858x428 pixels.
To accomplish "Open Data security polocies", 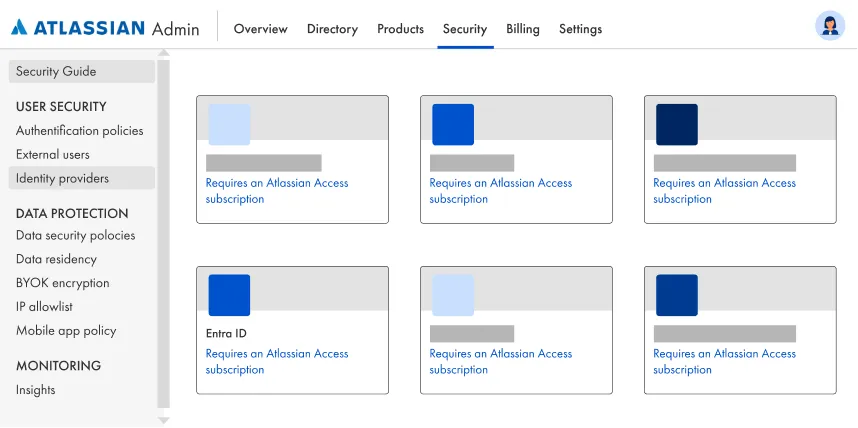I will [x=76, y=235].
